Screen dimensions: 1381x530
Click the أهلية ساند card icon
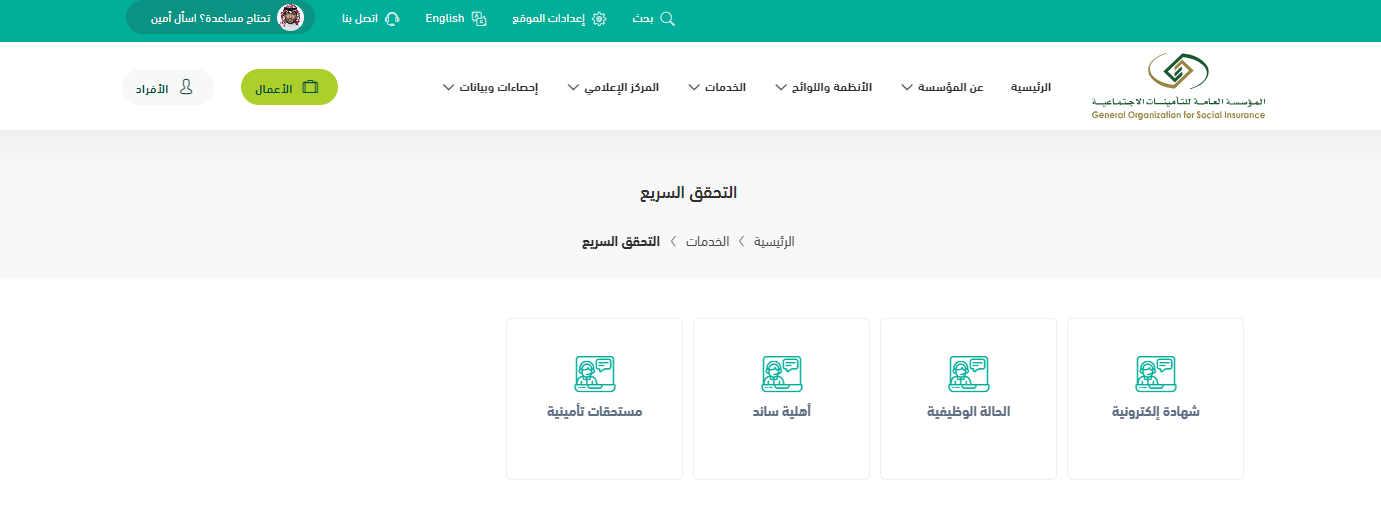pos(781,374)
